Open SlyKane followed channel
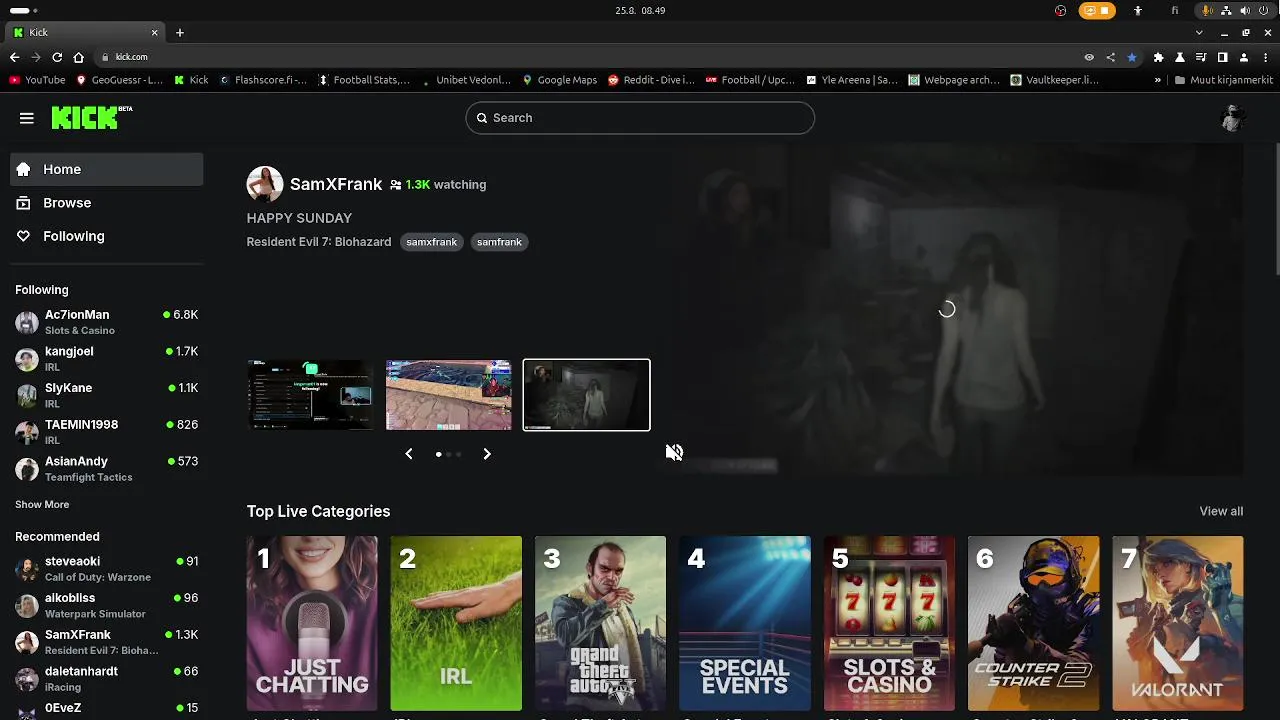The height and width of the screenshot is (720, 1280). click(x=106, y=395)
